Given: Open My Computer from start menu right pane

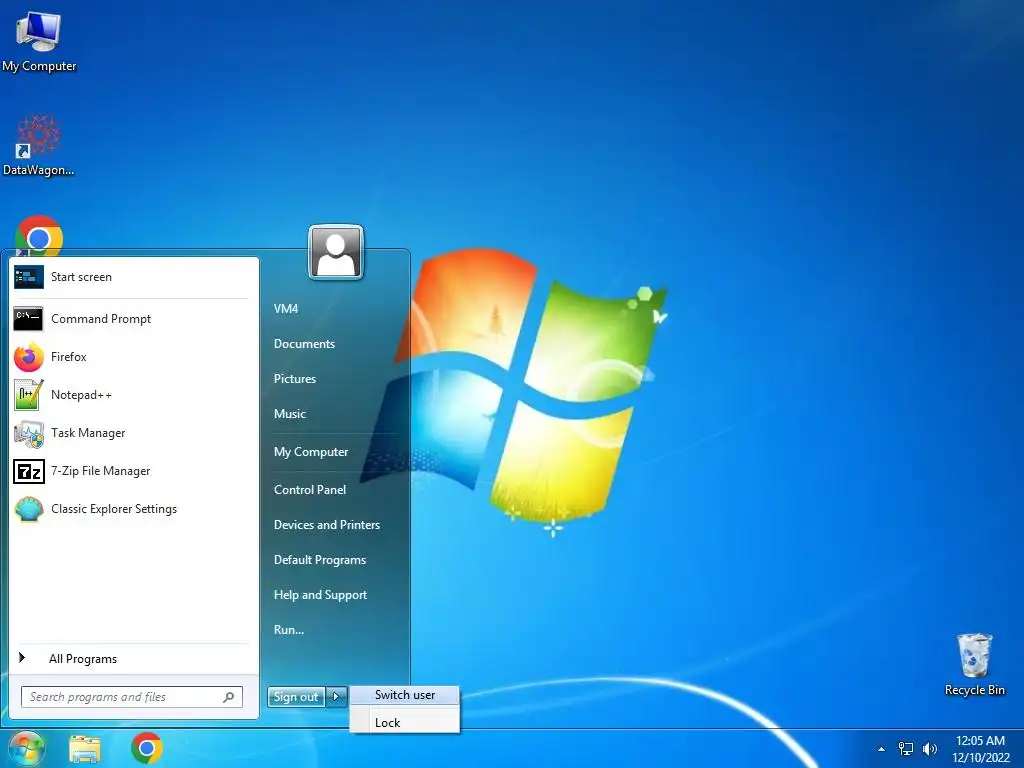Looking at the screenshot, I should [x=311, y=452].
